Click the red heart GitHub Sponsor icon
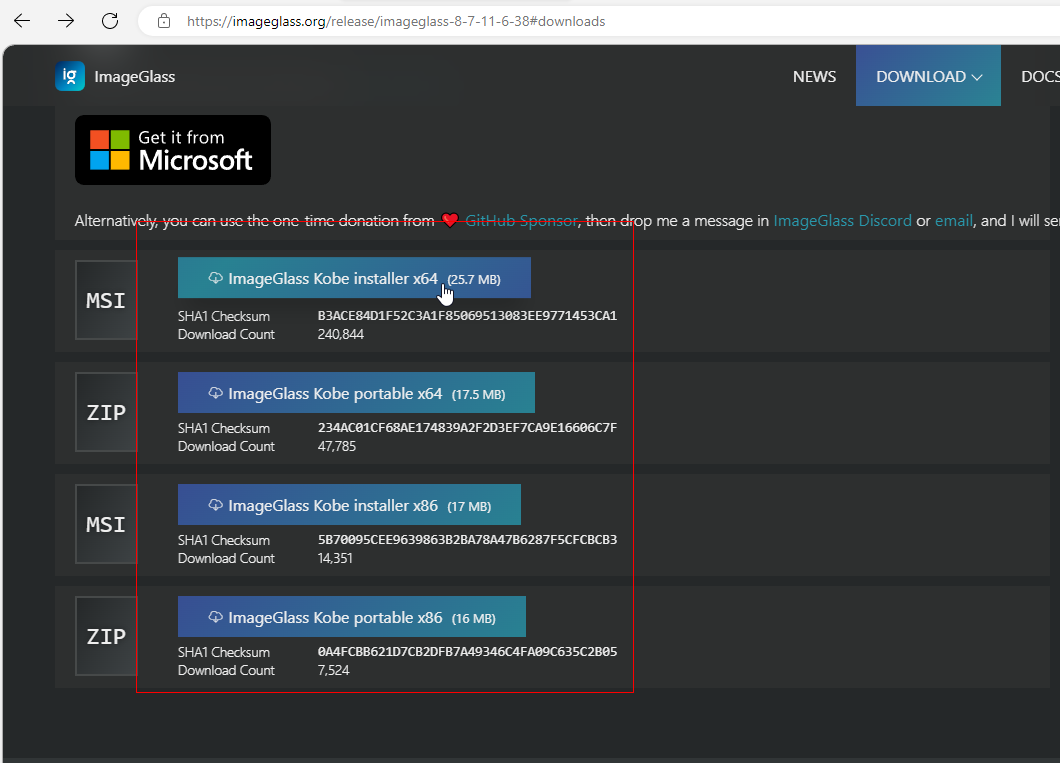 (450, 221)
